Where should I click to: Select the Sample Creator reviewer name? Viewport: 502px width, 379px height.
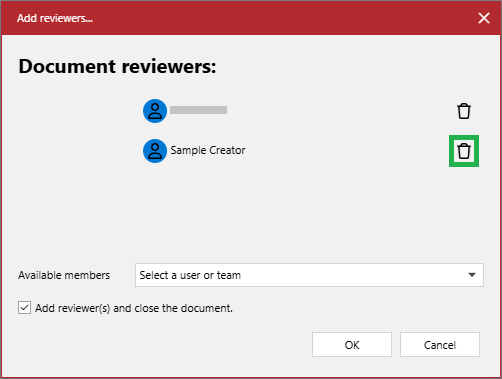208,150
